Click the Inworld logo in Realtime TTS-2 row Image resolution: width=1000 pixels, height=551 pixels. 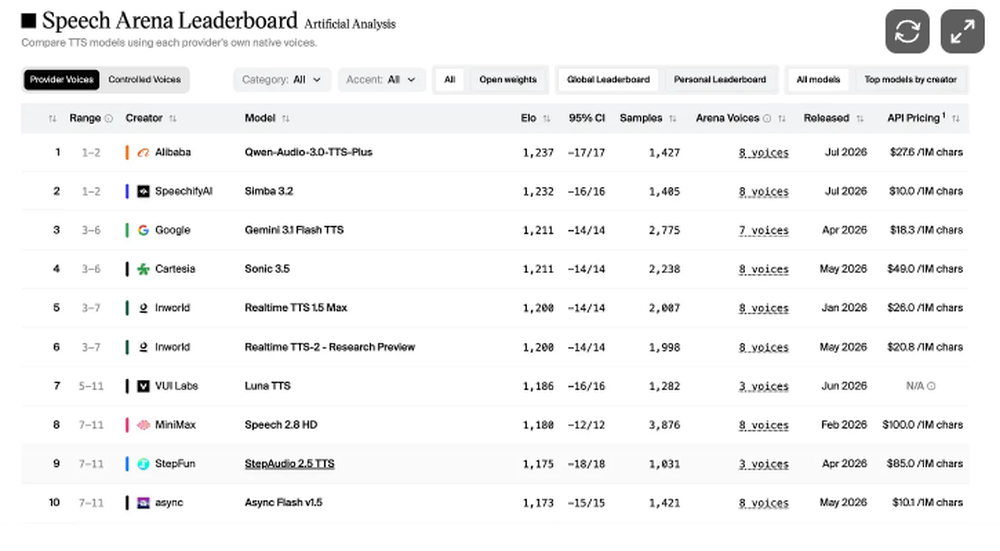coord(143,347)
